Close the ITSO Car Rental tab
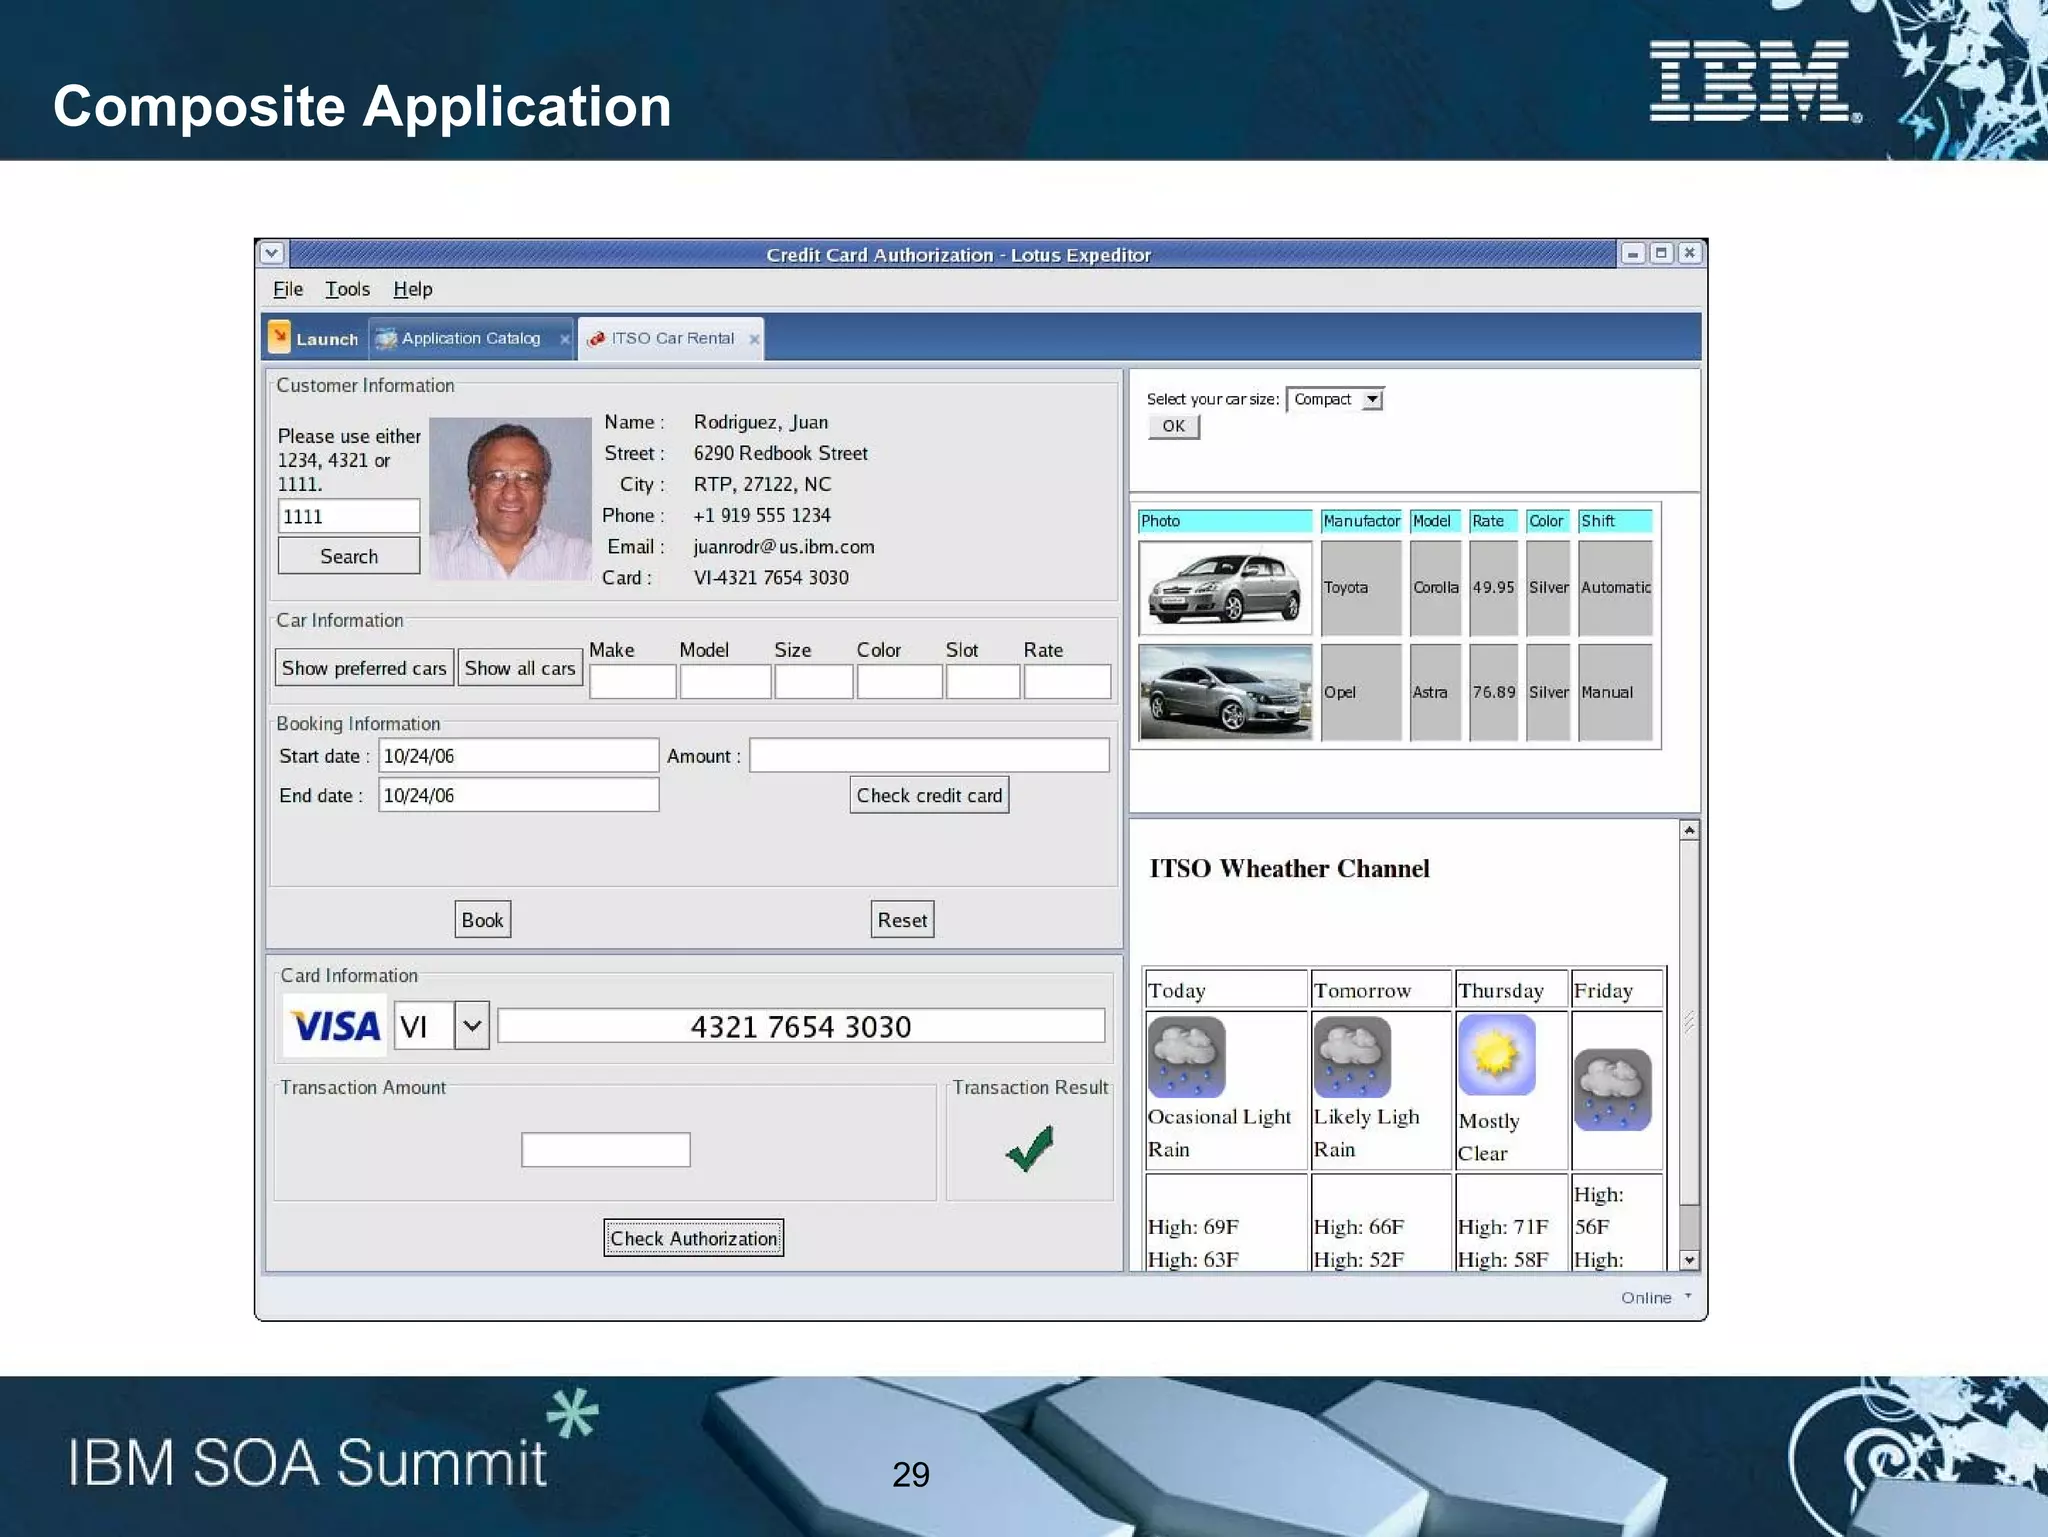Image resolution: width=2048 pixels, height=1537 pixels. point(754,340)
